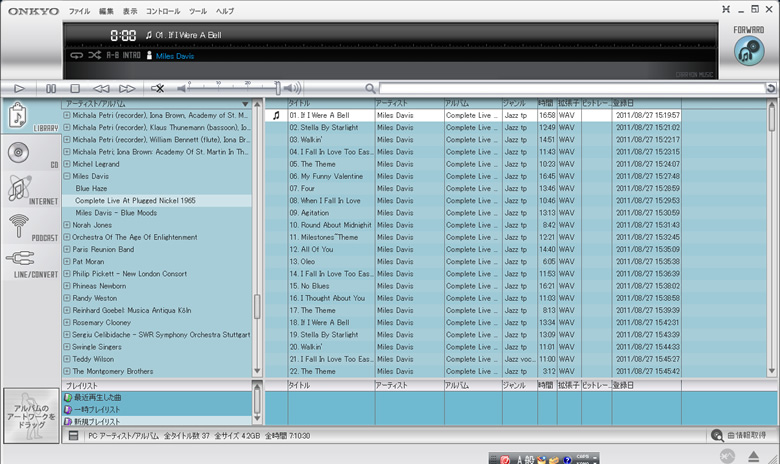Click the list view icon in status bar
780x464 pixels.
click(74, 436)
